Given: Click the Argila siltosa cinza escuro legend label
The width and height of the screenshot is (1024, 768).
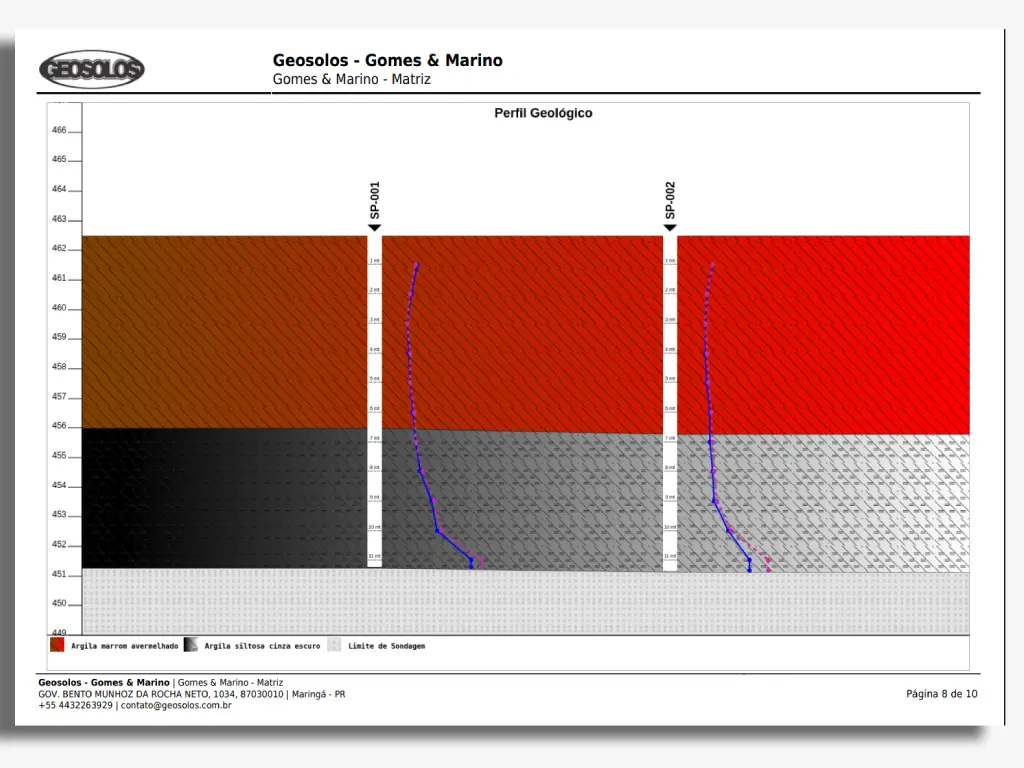Looking at the screenshot, I should 262,646.
